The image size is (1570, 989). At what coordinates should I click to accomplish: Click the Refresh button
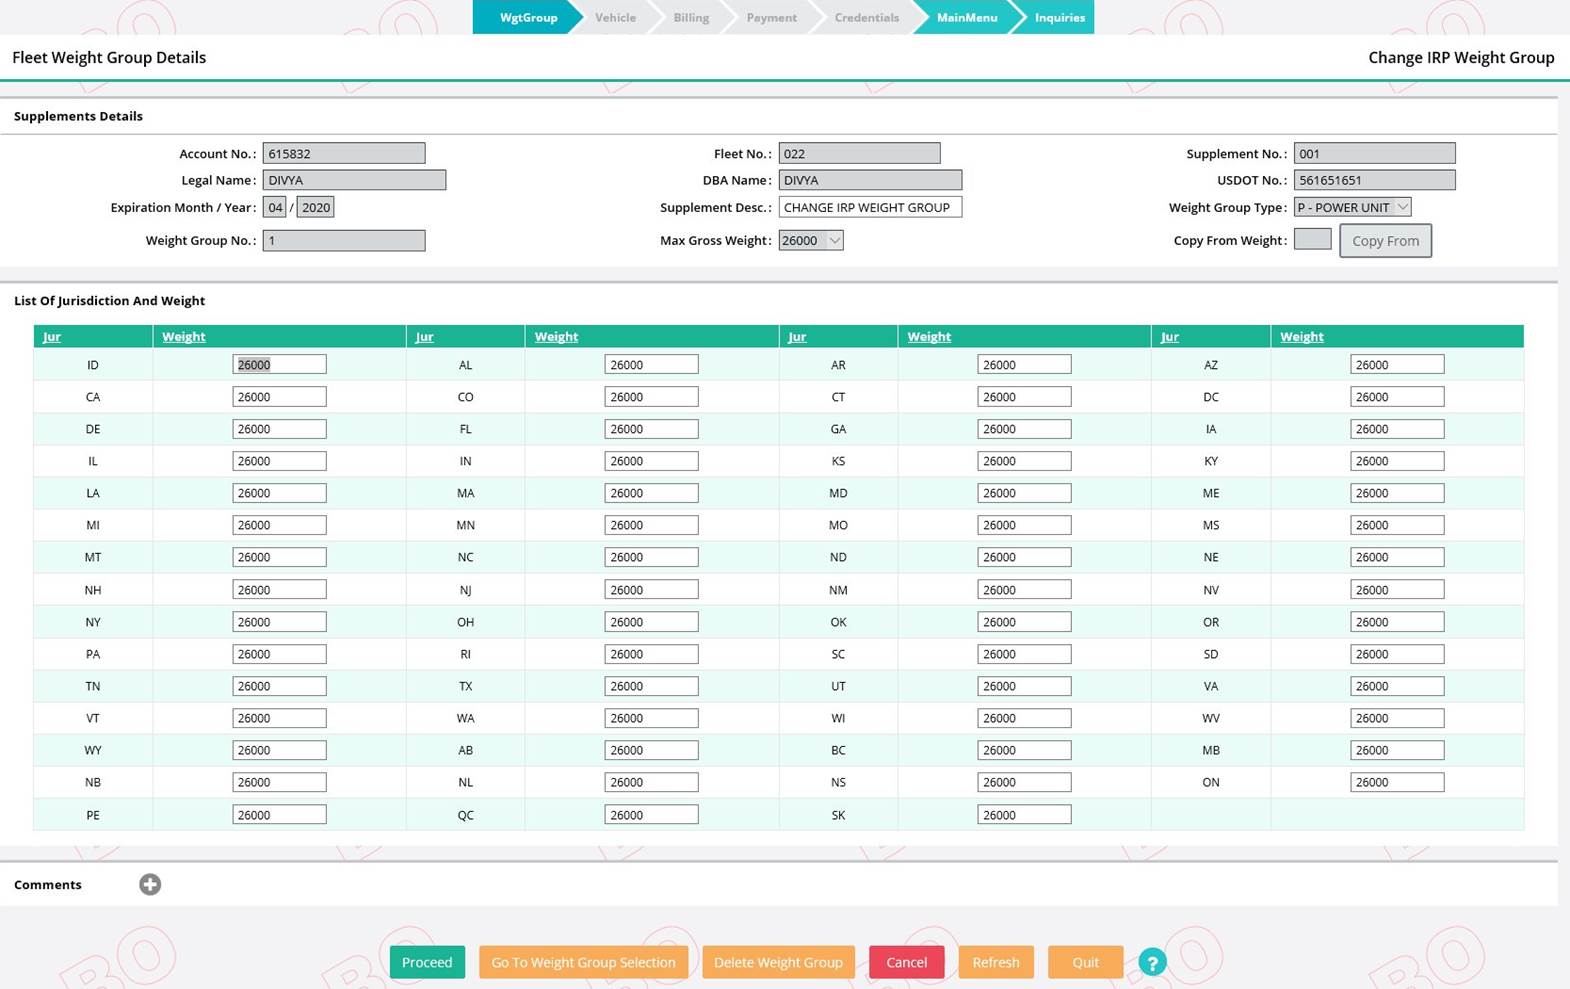(996, 962)
